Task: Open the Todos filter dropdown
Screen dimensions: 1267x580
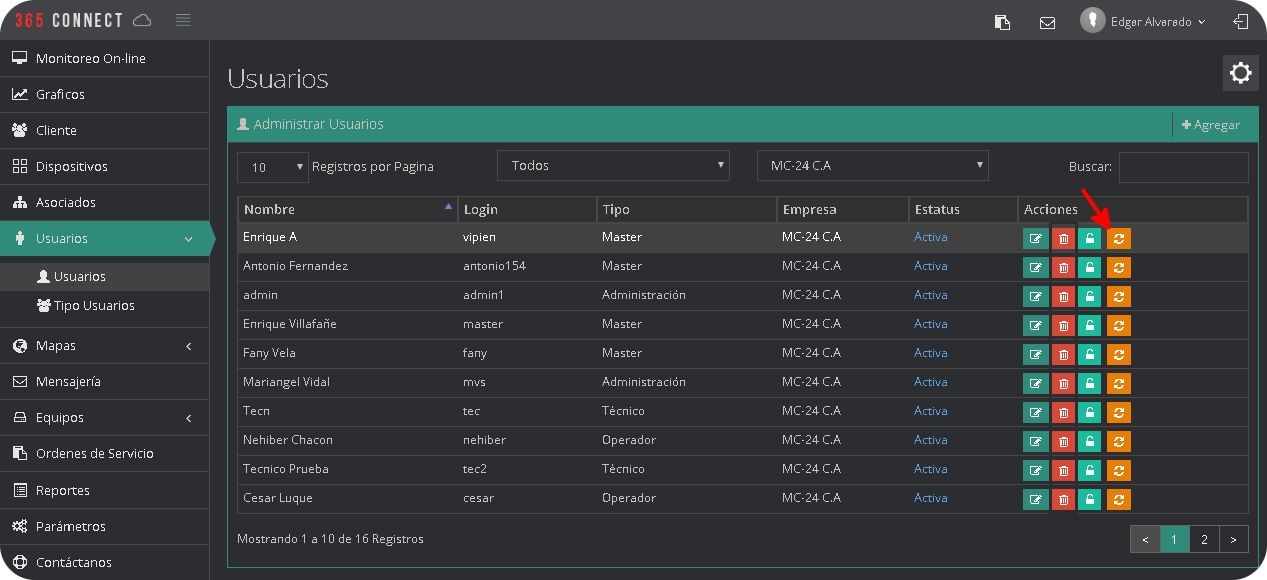Action: [613, 166]
